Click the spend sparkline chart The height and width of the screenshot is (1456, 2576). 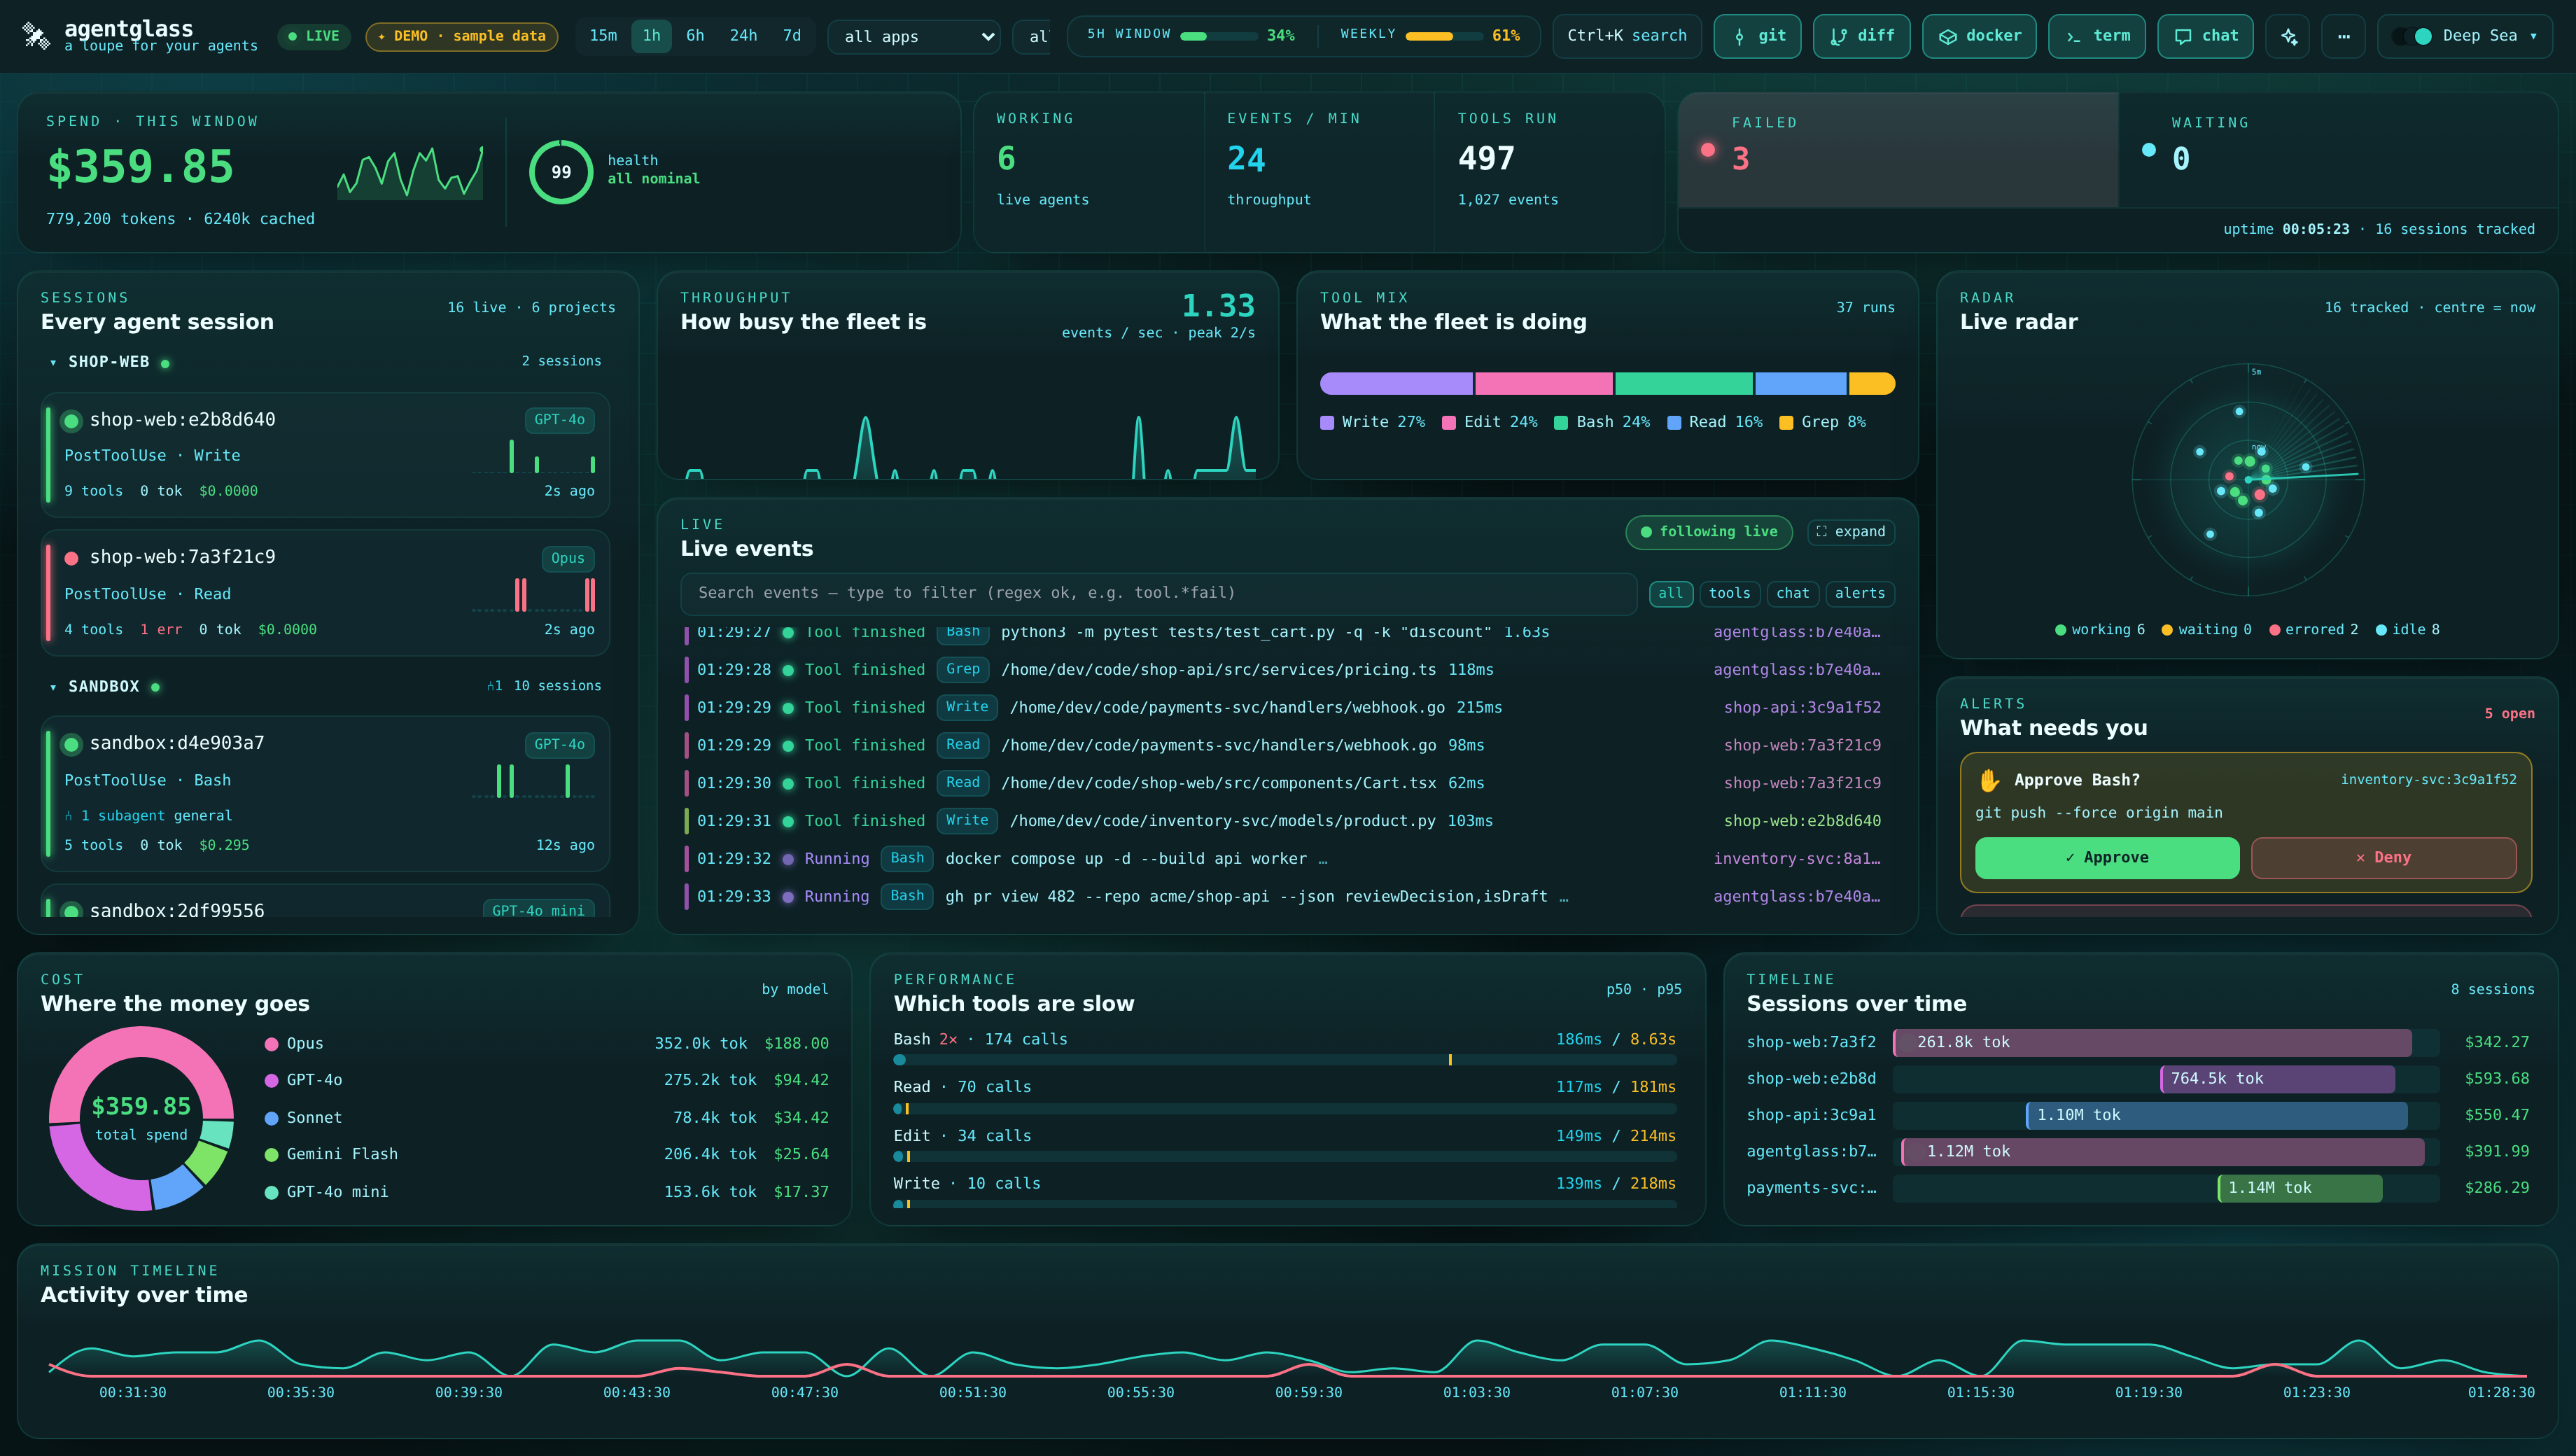pos(410,172)
